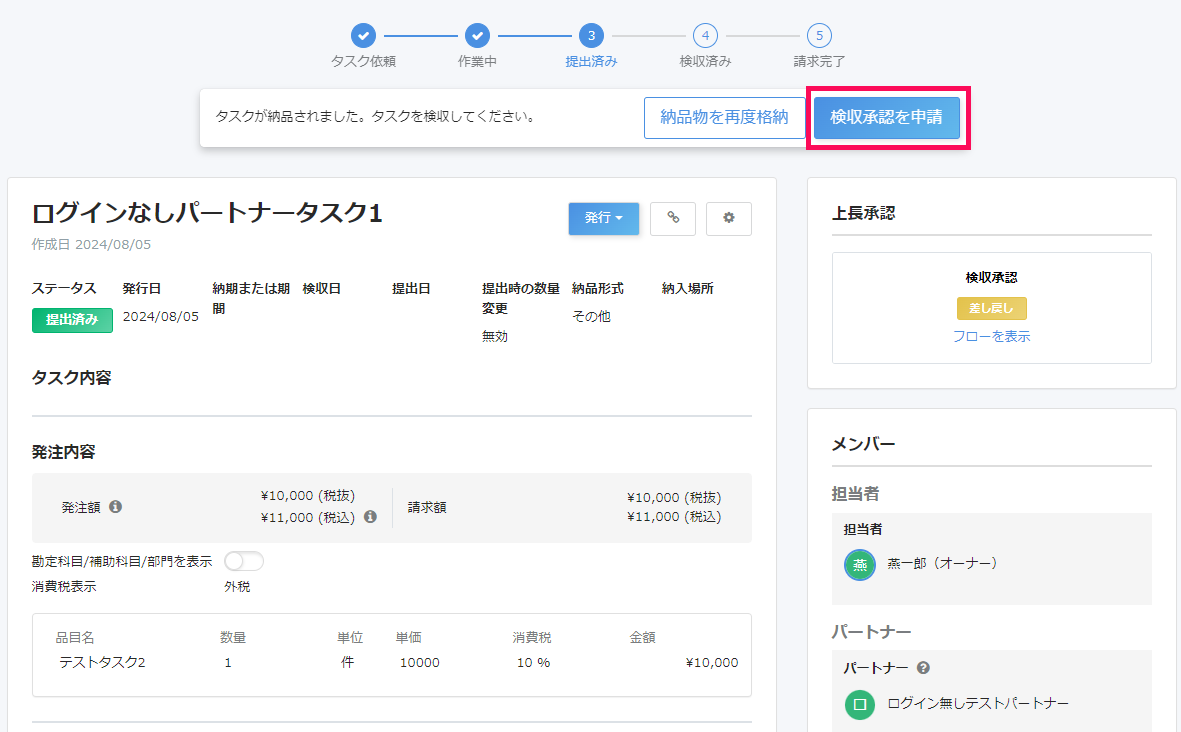This screenshot has width=1181, height=732.
Task: Click the テストタスク2 item name
Action: pyautogui.click(x=102, y=663)
